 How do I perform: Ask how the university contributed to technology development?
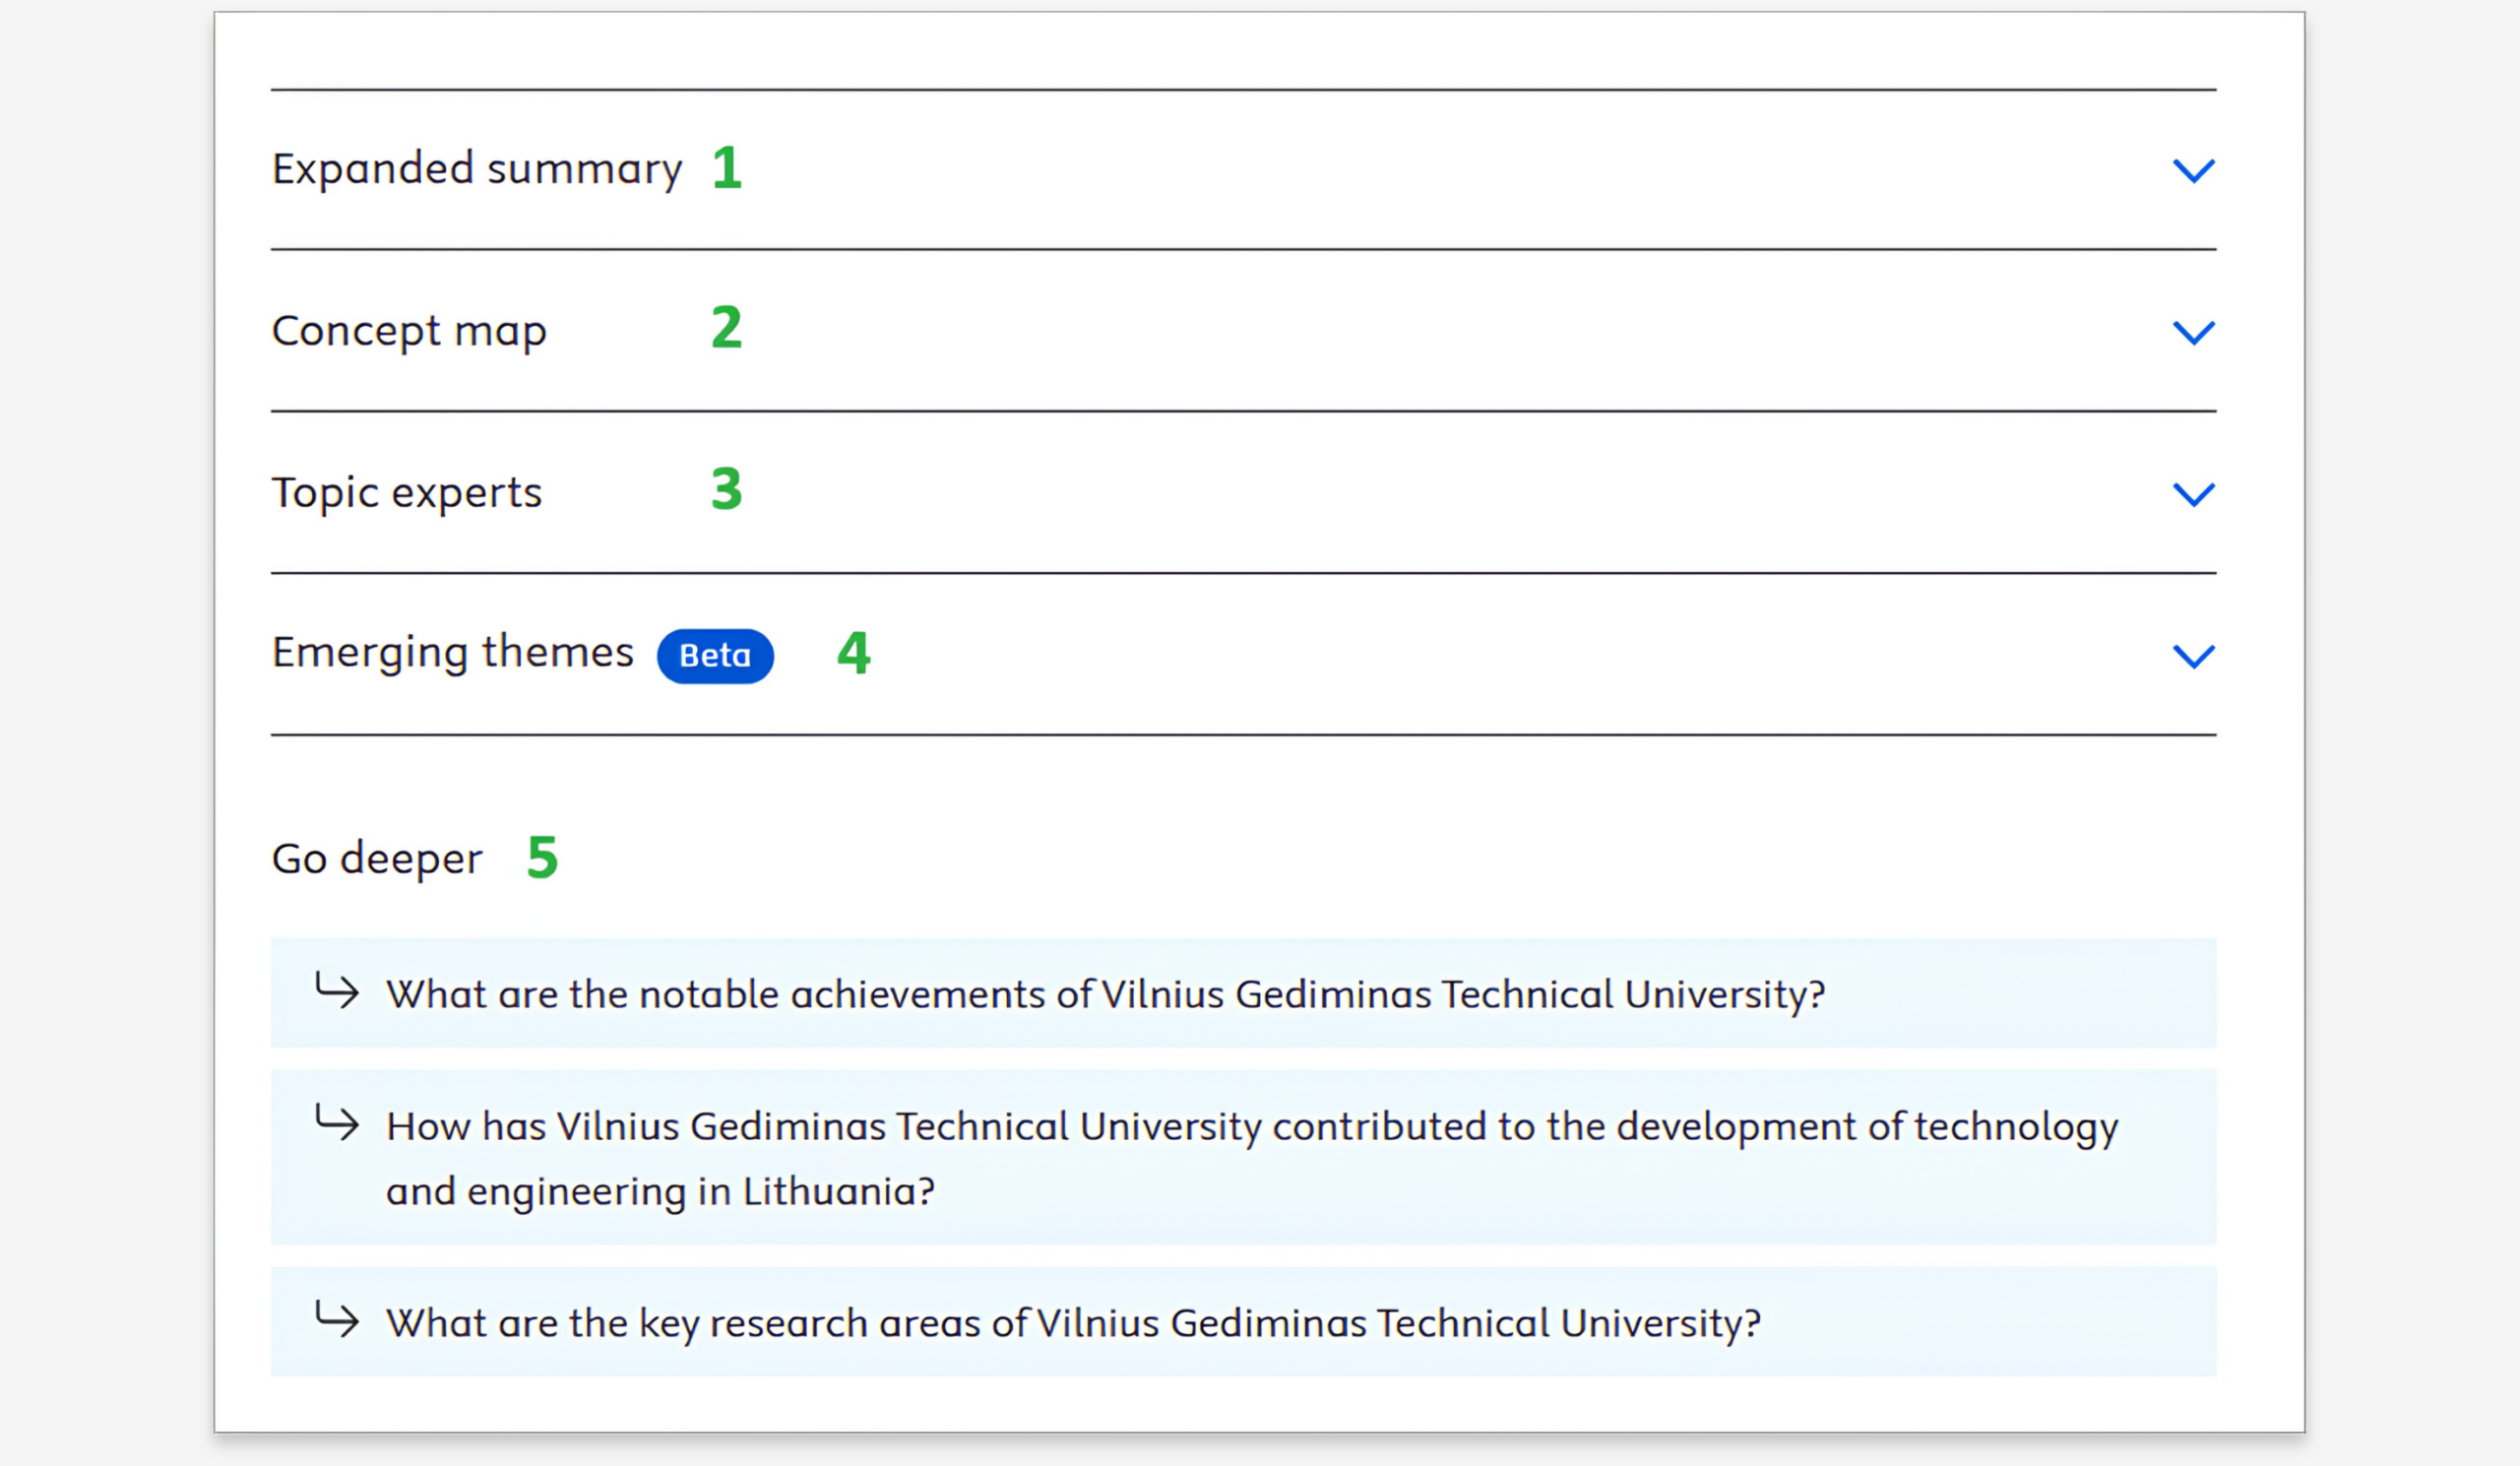1243,1157
